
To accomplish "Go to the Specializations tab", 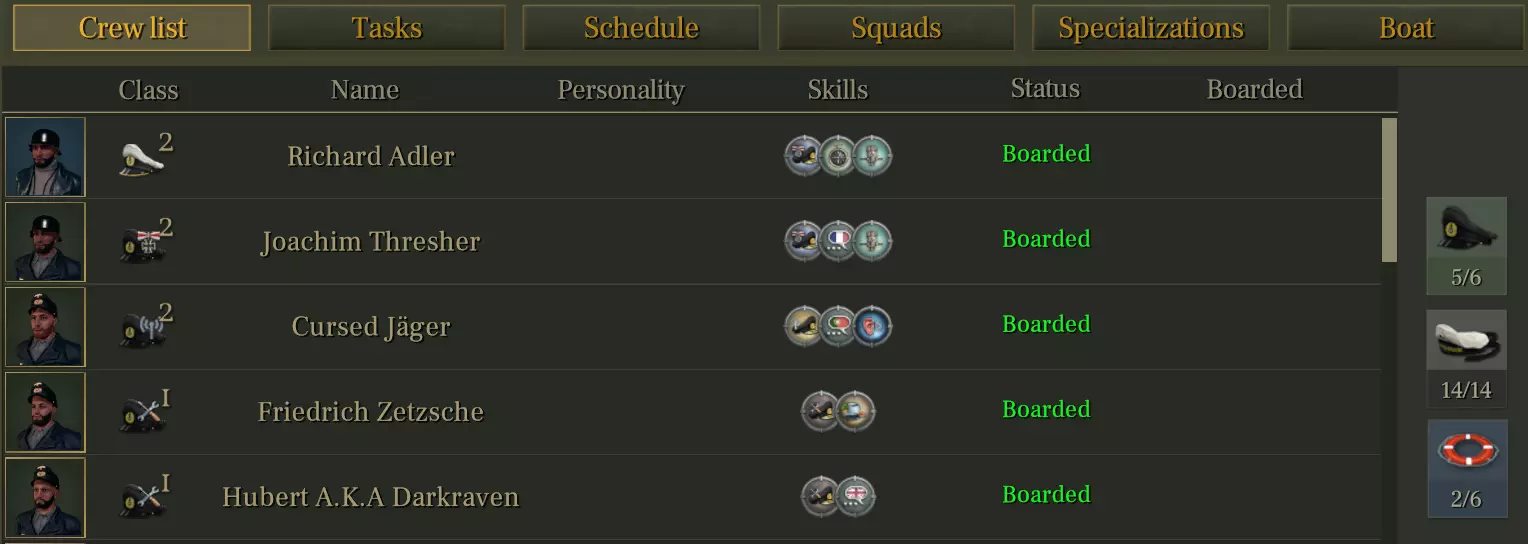I will coord(1151,28).
